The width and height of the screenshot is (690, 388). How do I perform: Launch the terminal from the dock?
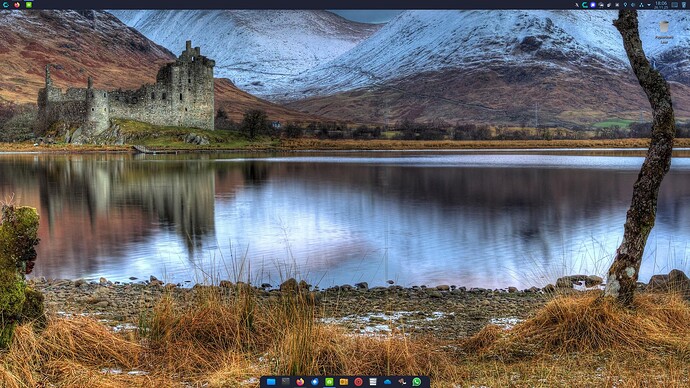286,382
